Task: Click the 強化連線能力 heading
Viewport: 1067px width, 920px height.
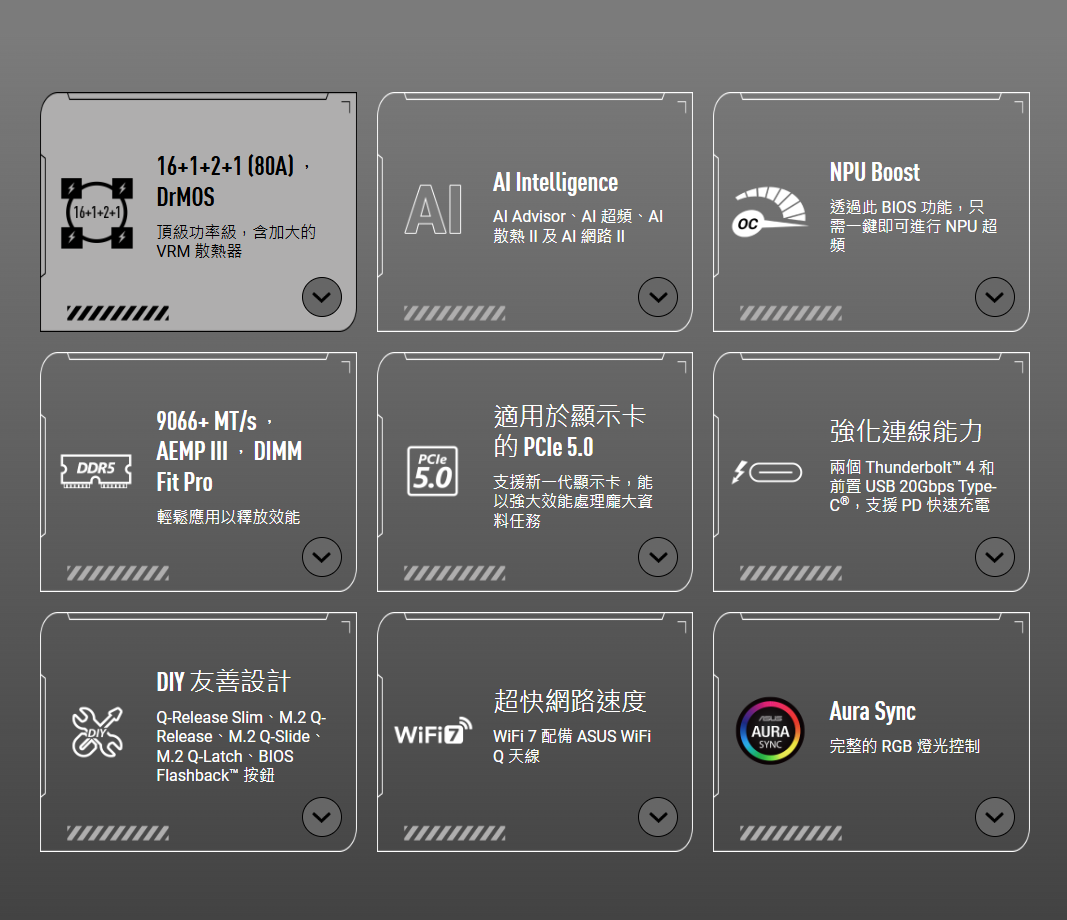Action: (x=906, y=431)
